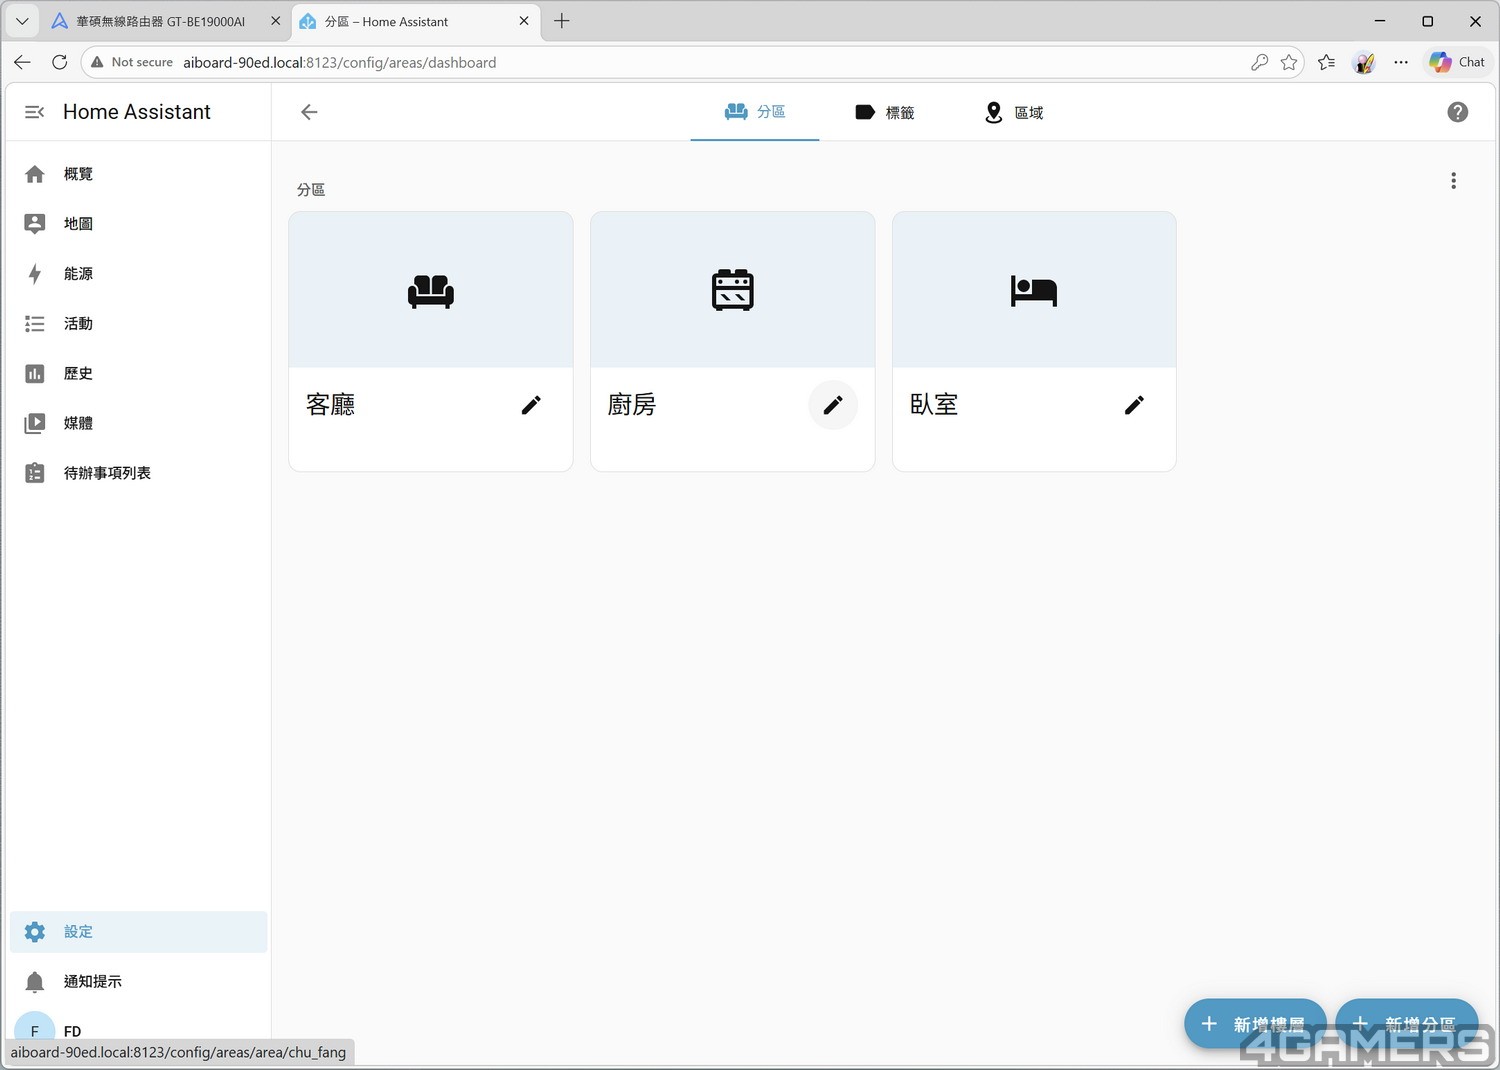Open the help question mark icon
Viewport: 1500px width, 1070px height.
(1457, 112)
